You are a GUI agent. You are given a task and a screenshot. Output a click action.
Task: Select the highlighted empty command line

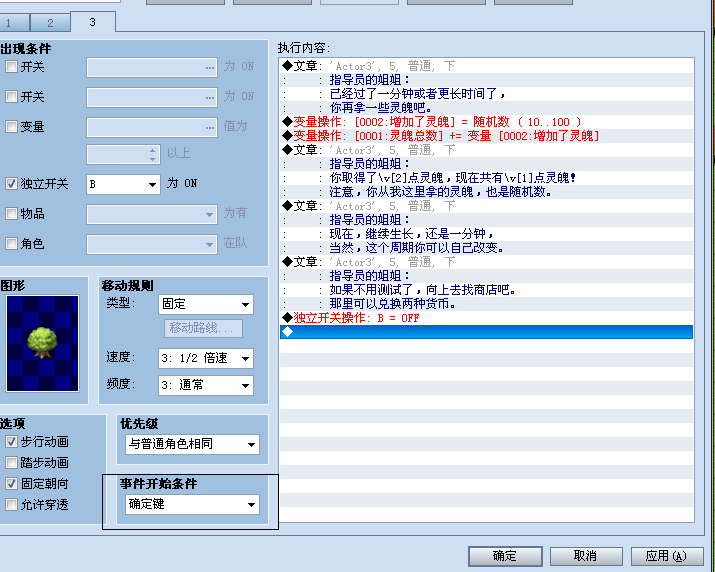(x=487, y=332)
